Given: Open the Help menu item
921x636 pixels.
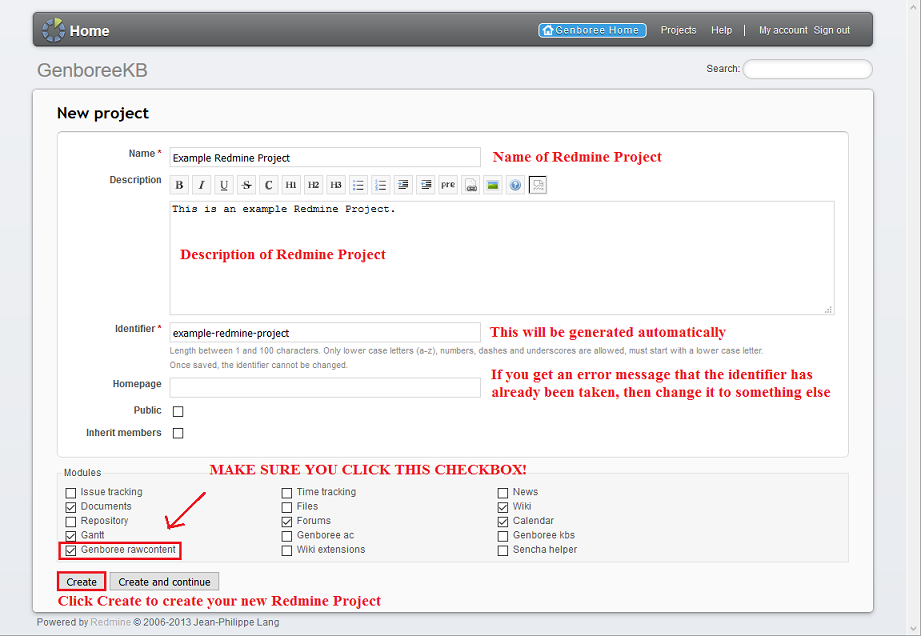Looking at the screenshot, I should pos(721,30).
